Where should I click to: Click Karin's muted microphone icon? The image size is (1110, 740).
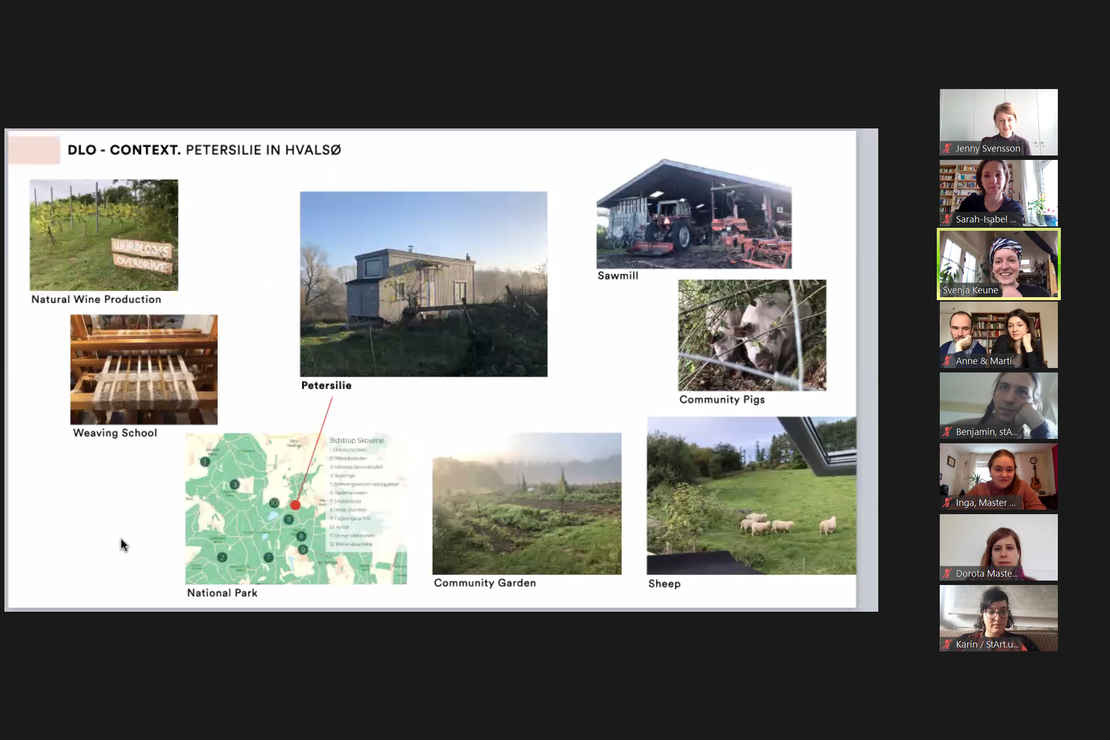click(947, 645)
